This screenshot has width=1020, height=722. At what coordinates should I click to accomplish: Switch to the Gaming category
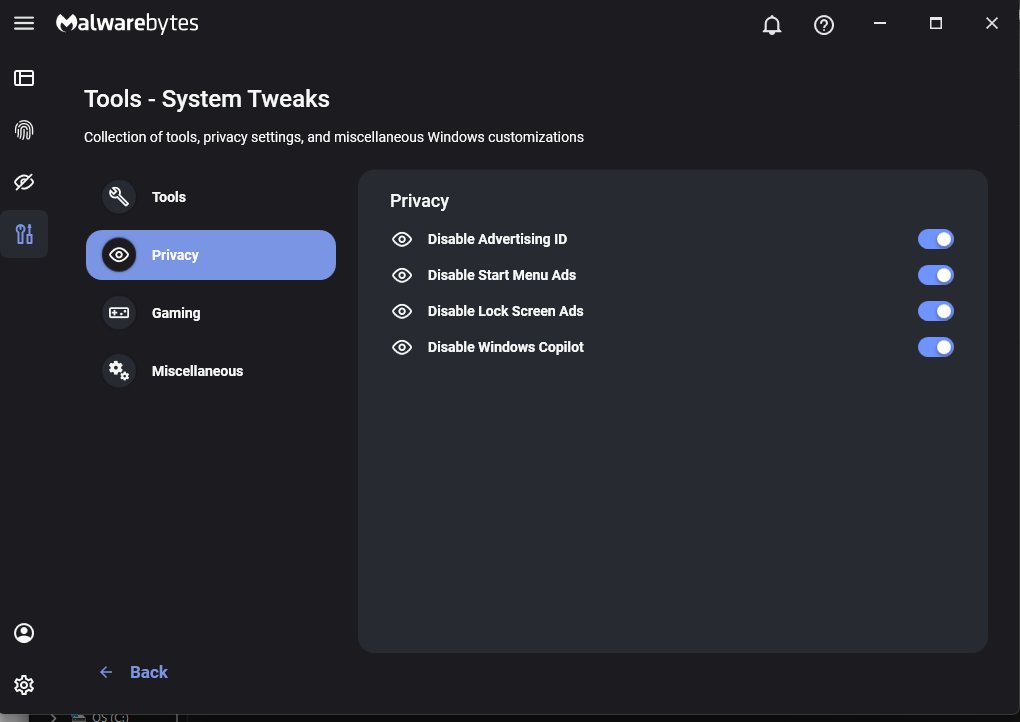(x=211, y=313)
